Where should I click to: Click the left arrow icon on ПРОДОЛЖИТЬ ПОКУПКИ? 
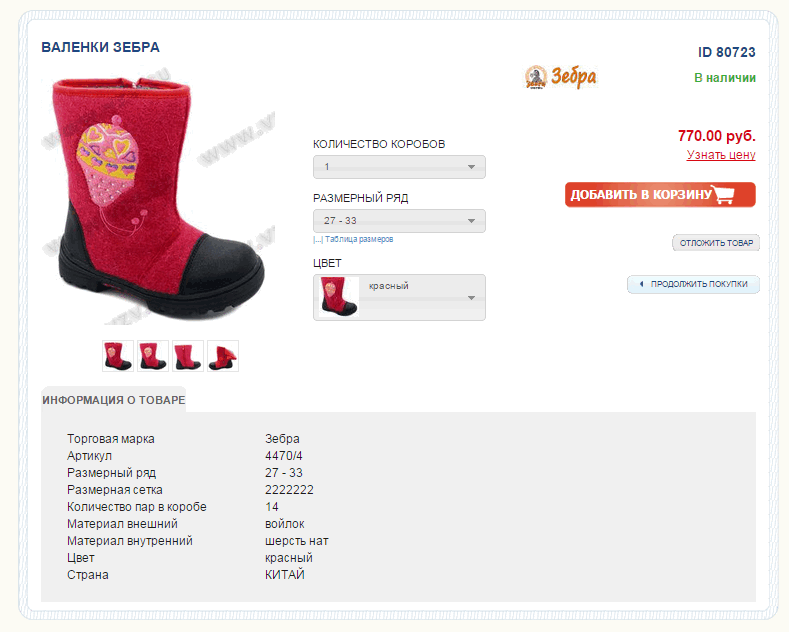point(642,284)
